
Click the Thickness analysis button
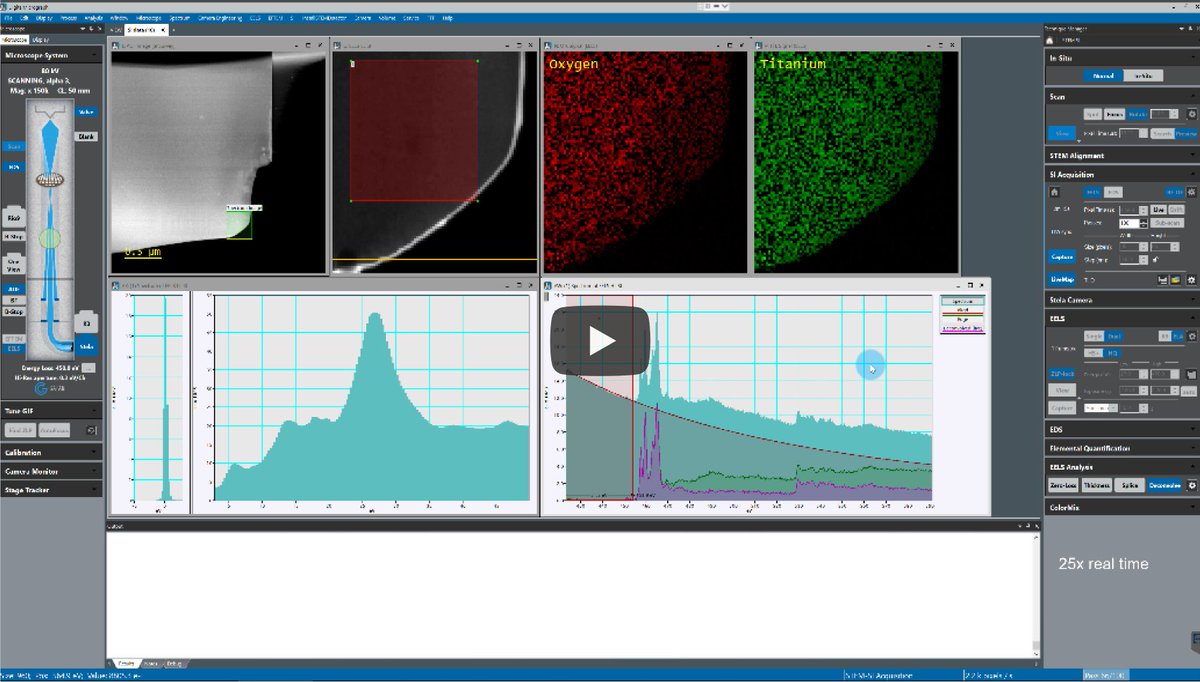point(1097,485)
